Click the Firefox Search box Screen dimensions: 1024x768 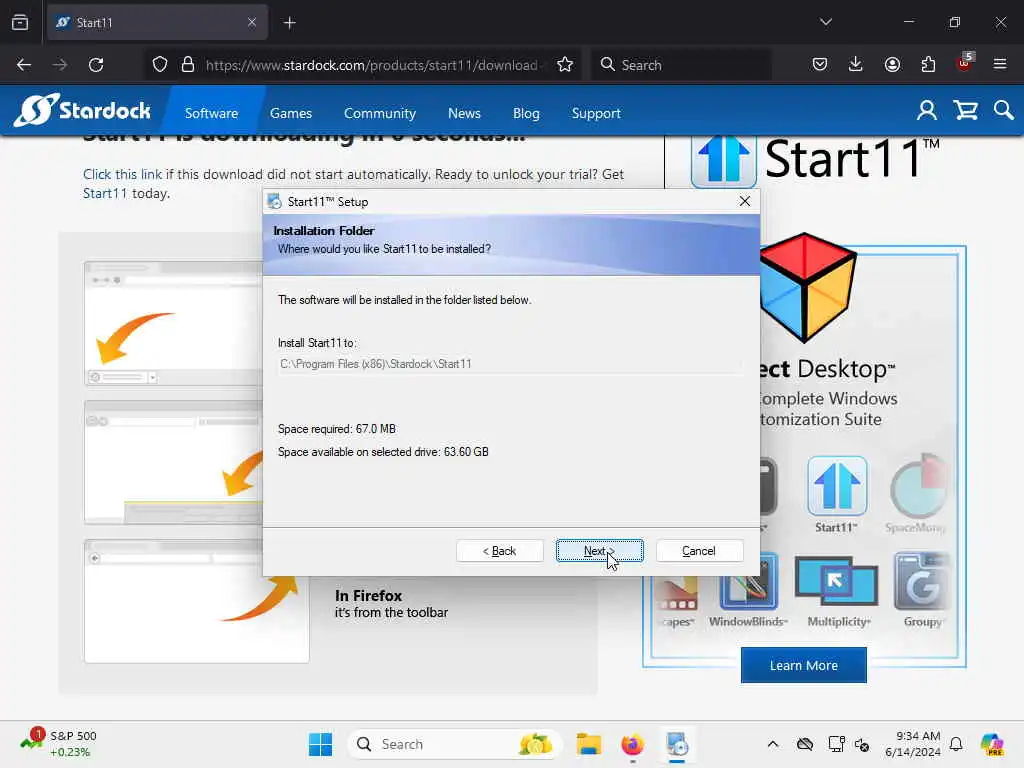pyautogui.click(x=681, y=65)
